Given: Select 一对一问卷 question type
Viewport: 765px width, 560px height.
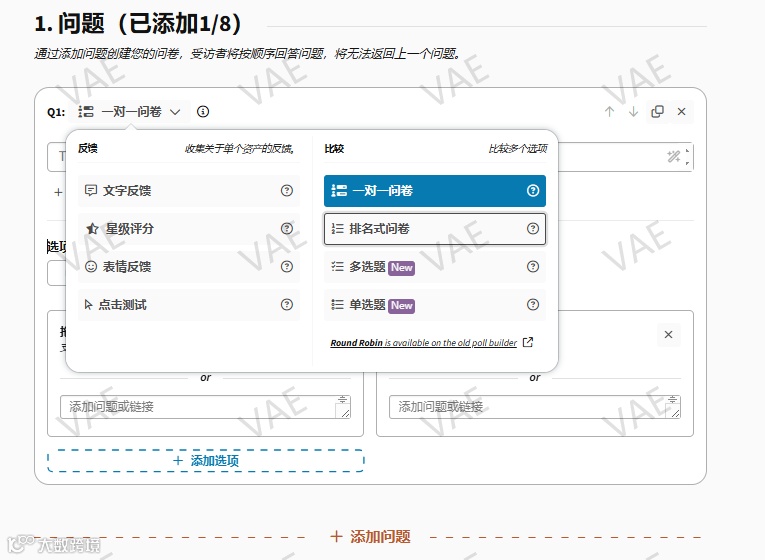Looking at the screenshot, I should 435,191.
